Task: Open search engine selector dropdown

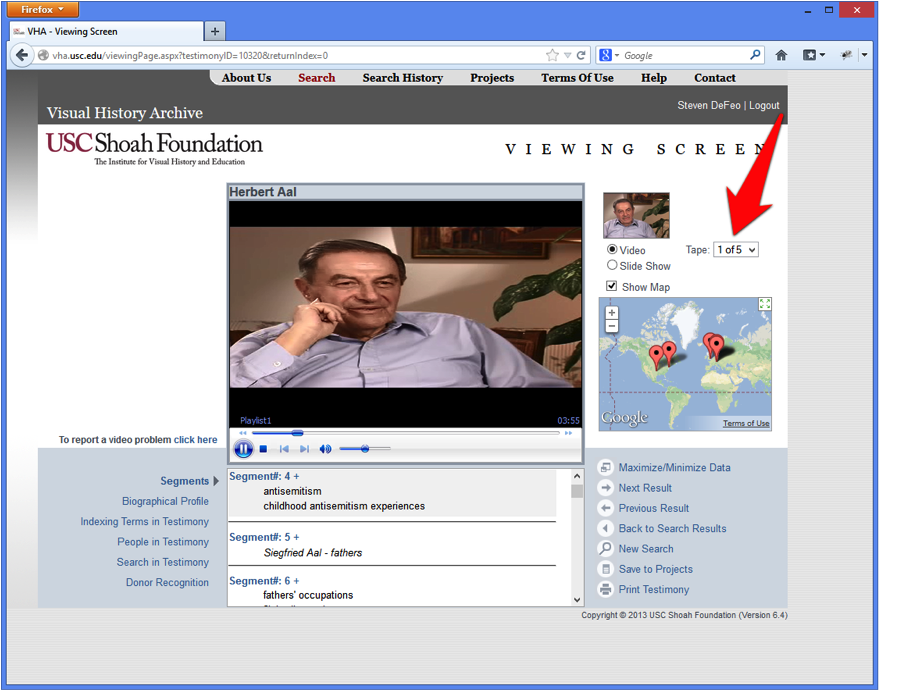Action: tap(609, 55)
